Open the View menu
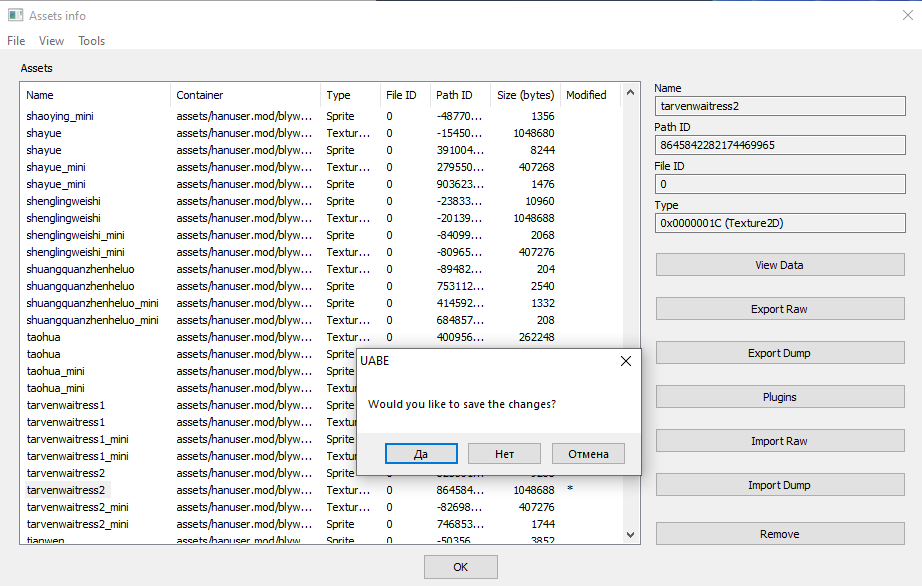The image size is (922, 586). pyautogui.click(x=51, y=41)
